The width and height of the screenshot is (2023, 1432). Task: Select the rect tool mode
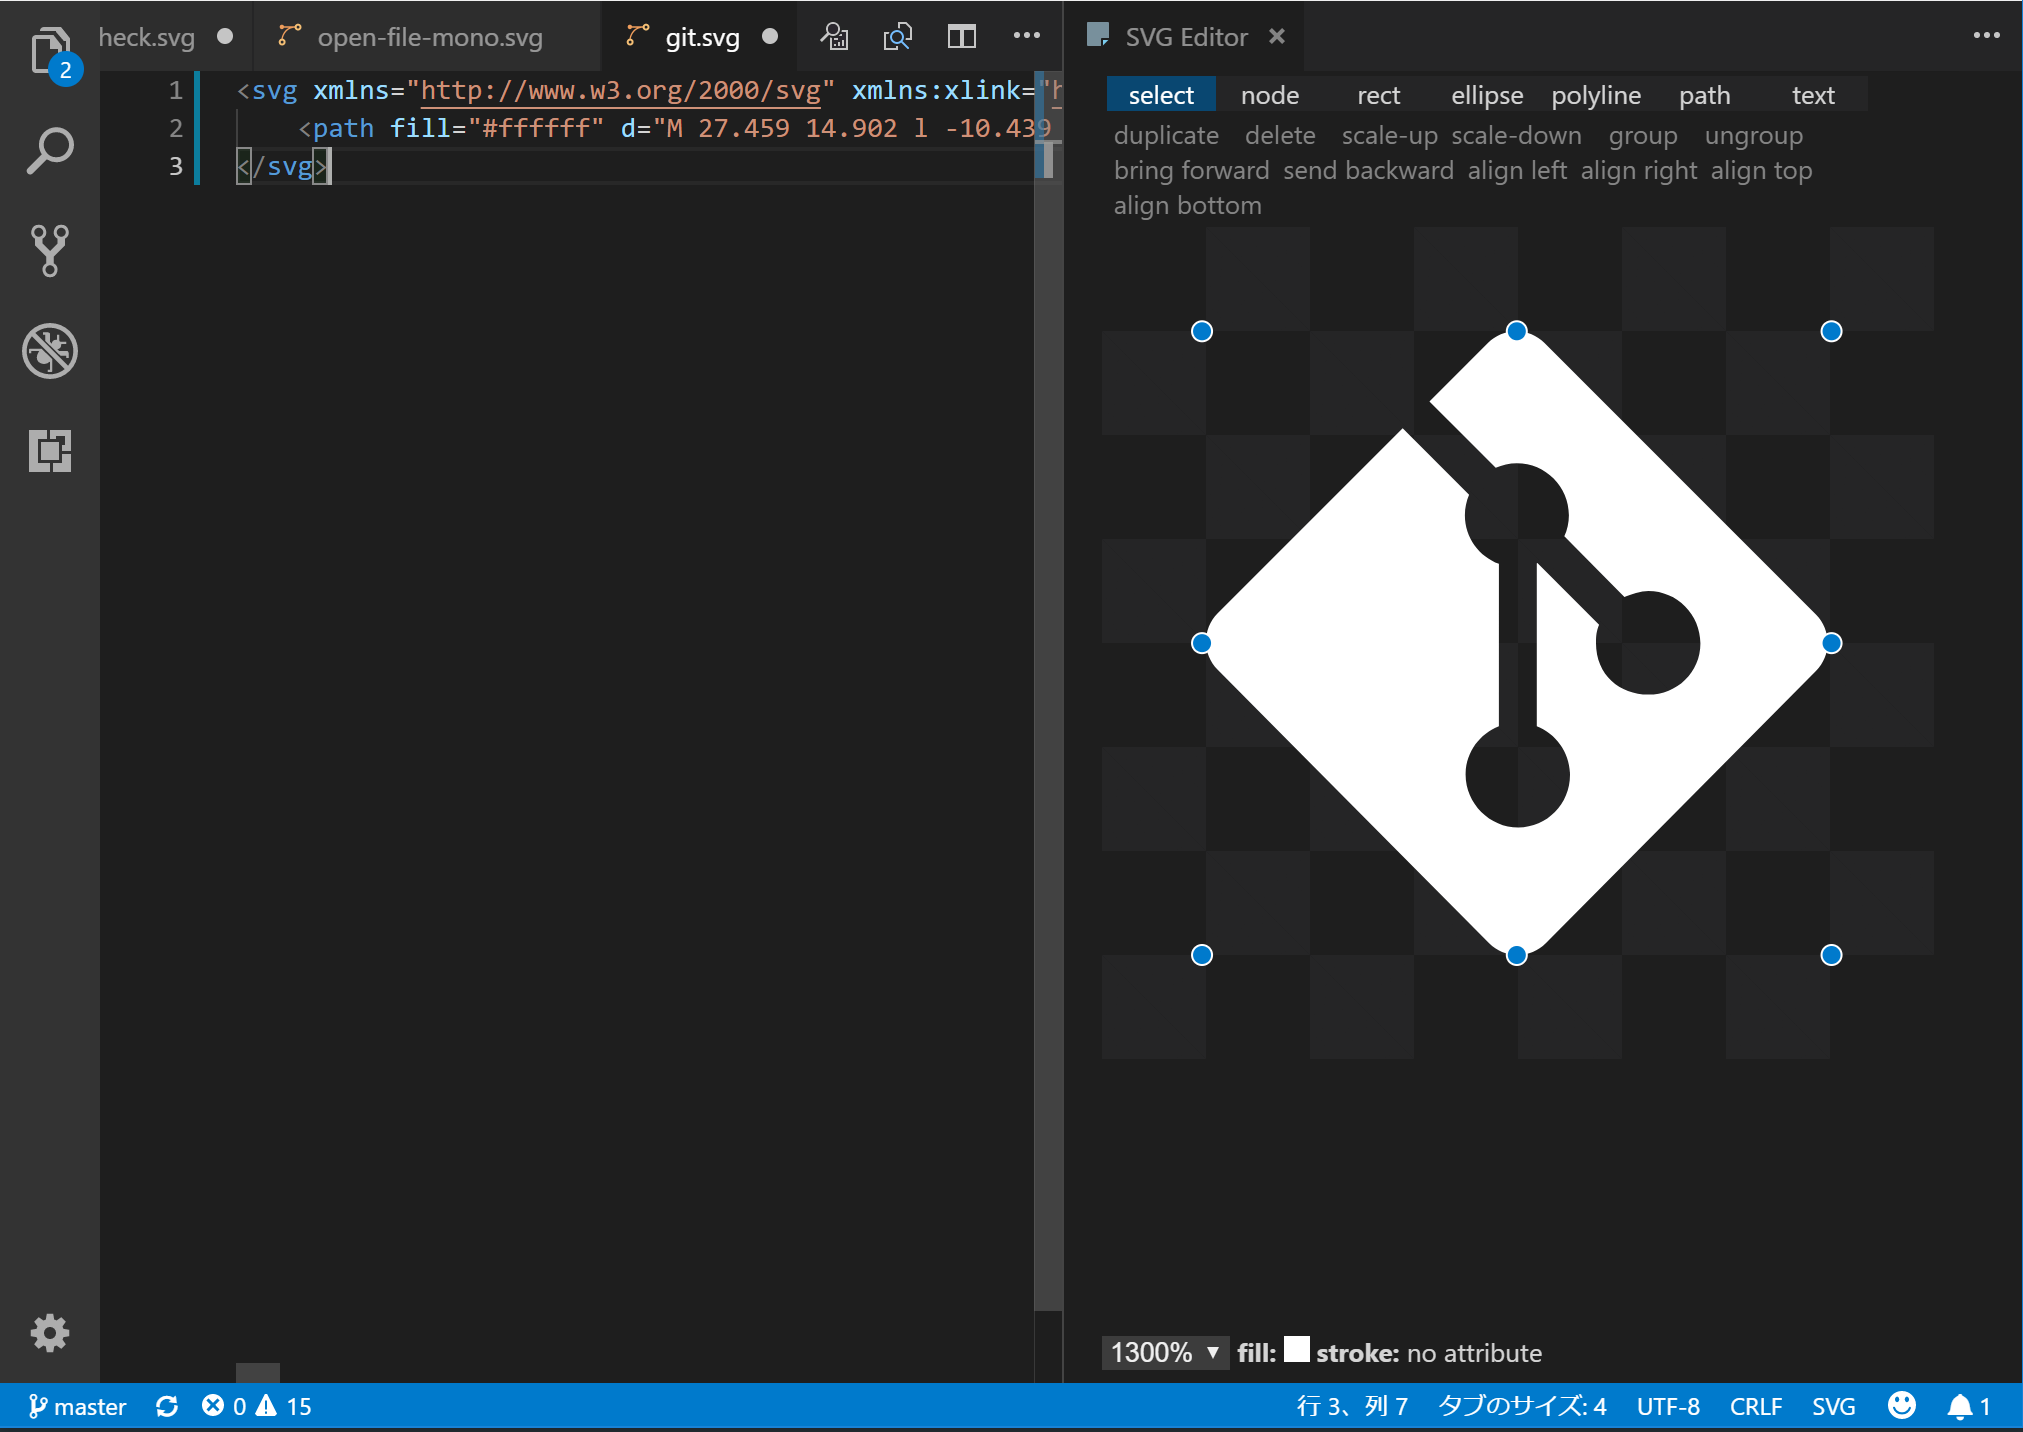(x=1378, y=95)
